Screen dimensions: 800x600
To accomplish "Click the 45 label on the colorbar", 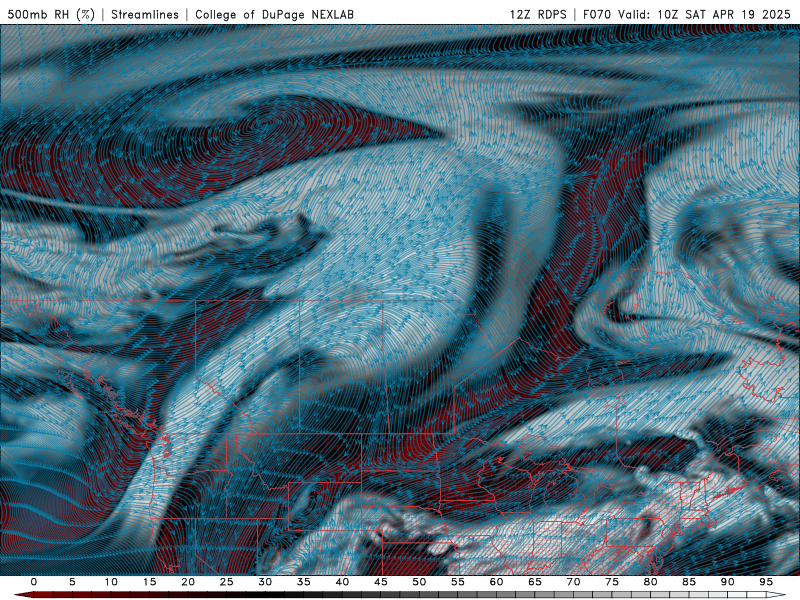I will click(381, 582).
